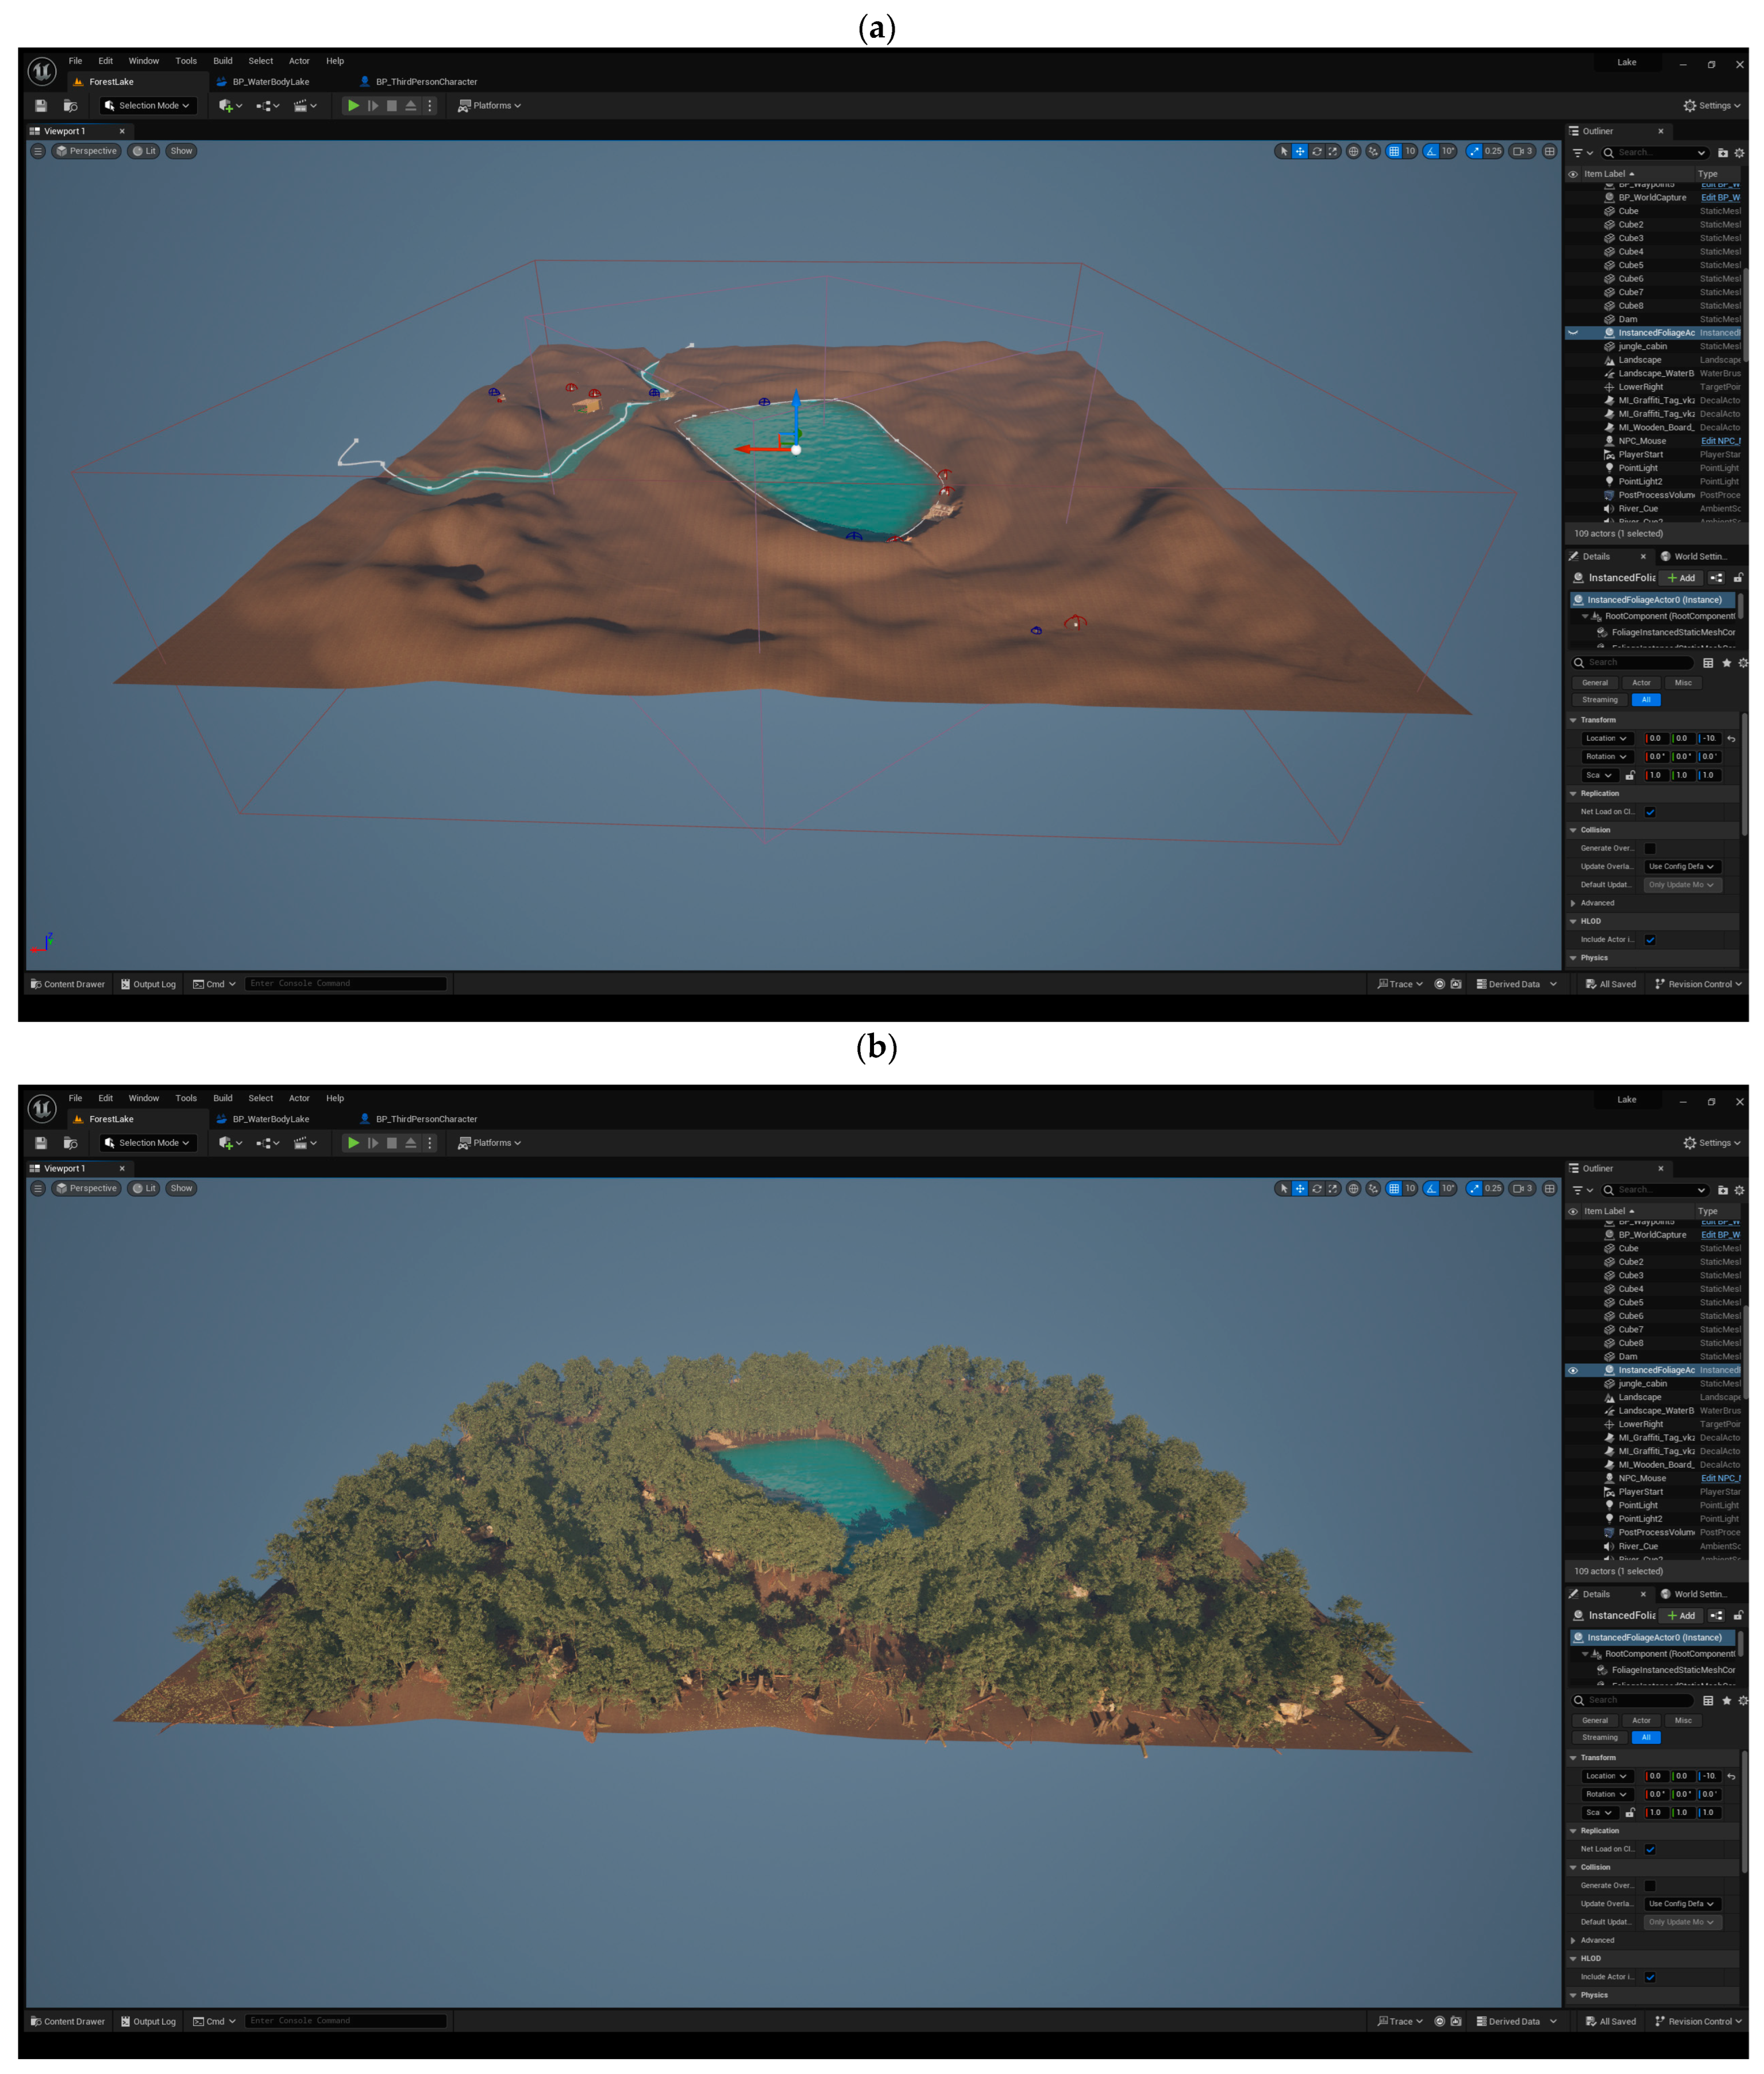Show hidden InstancedFoliageActor via closed-eye icon in (a)
This screenshot has width=1764, height=2074.
pos(1573,333)
